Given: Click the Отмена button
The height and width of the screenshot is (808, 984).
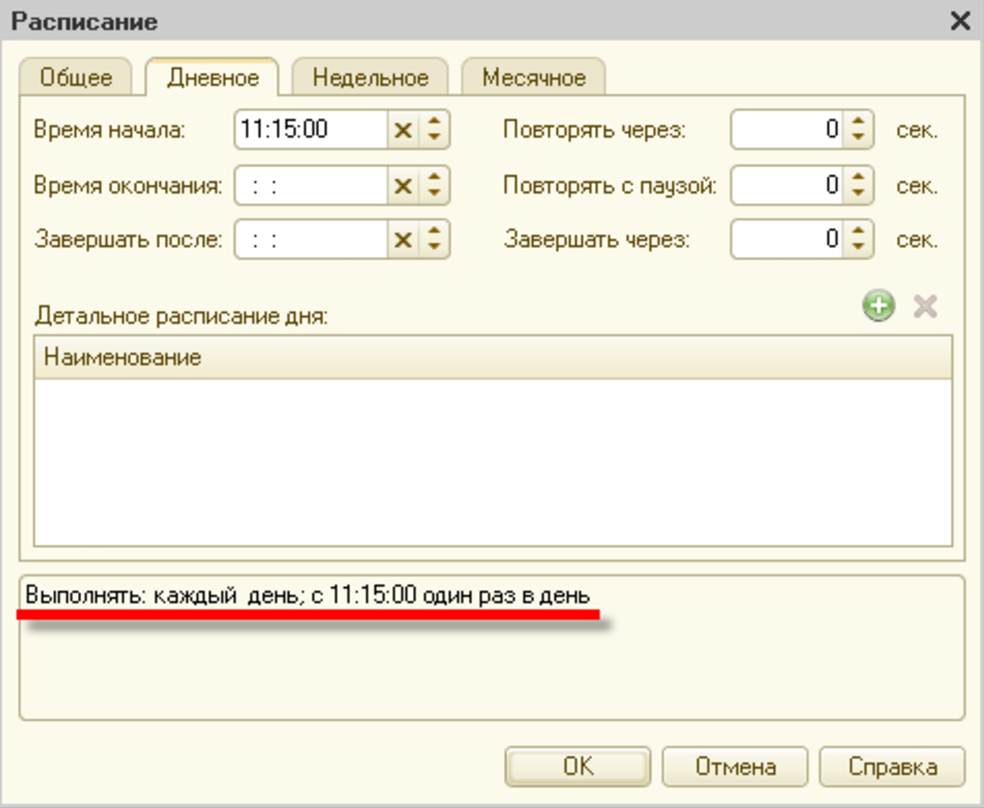Looking at the screenshot, I should [735, 766].
